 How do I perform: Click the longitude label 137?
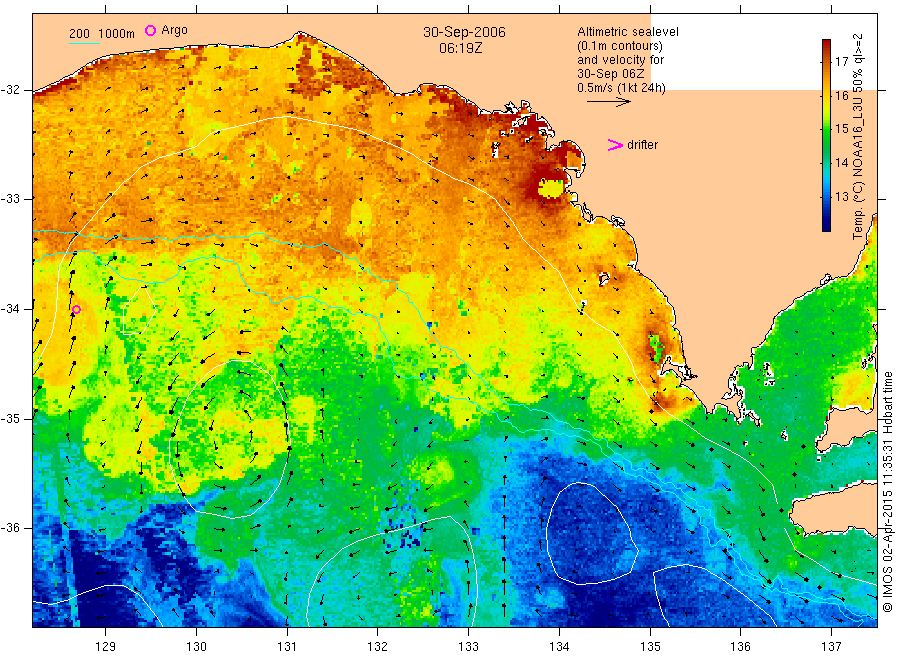[x=831, y=647]
